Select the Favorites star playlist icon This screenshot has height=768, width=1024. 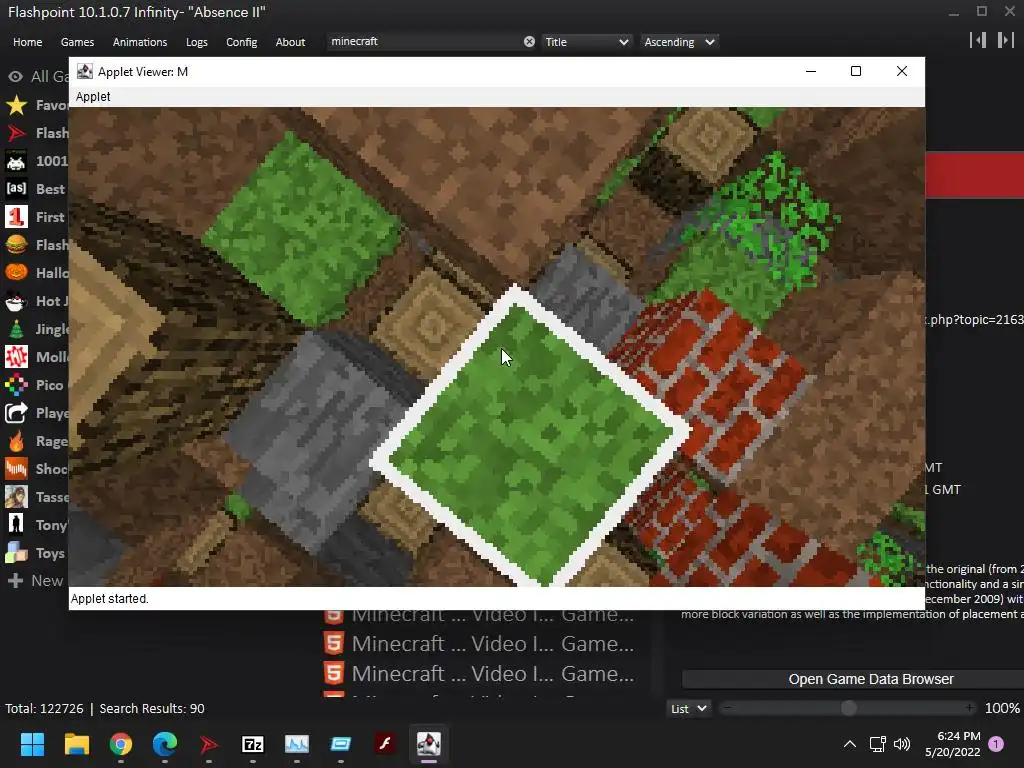(16, 105)
